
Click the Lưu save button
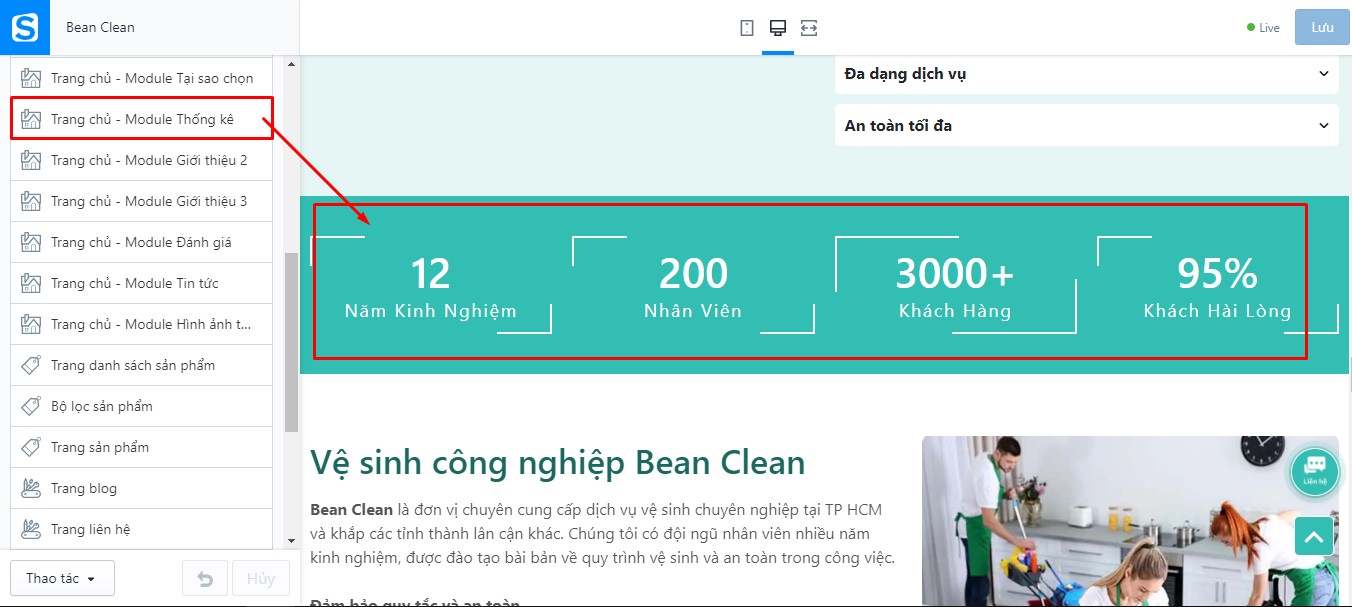(x=1322, y=27)
